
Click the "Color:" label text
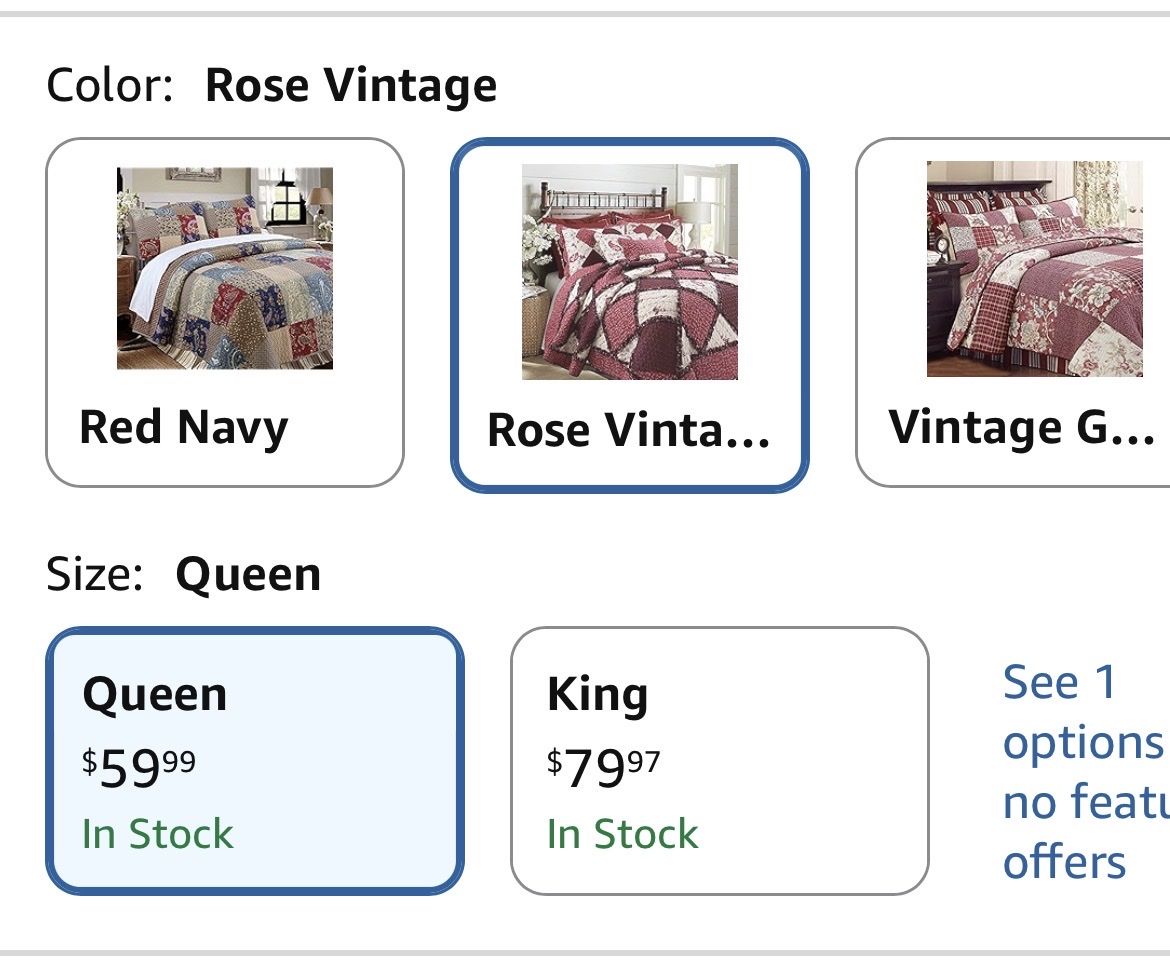click(x=110, y=85)
